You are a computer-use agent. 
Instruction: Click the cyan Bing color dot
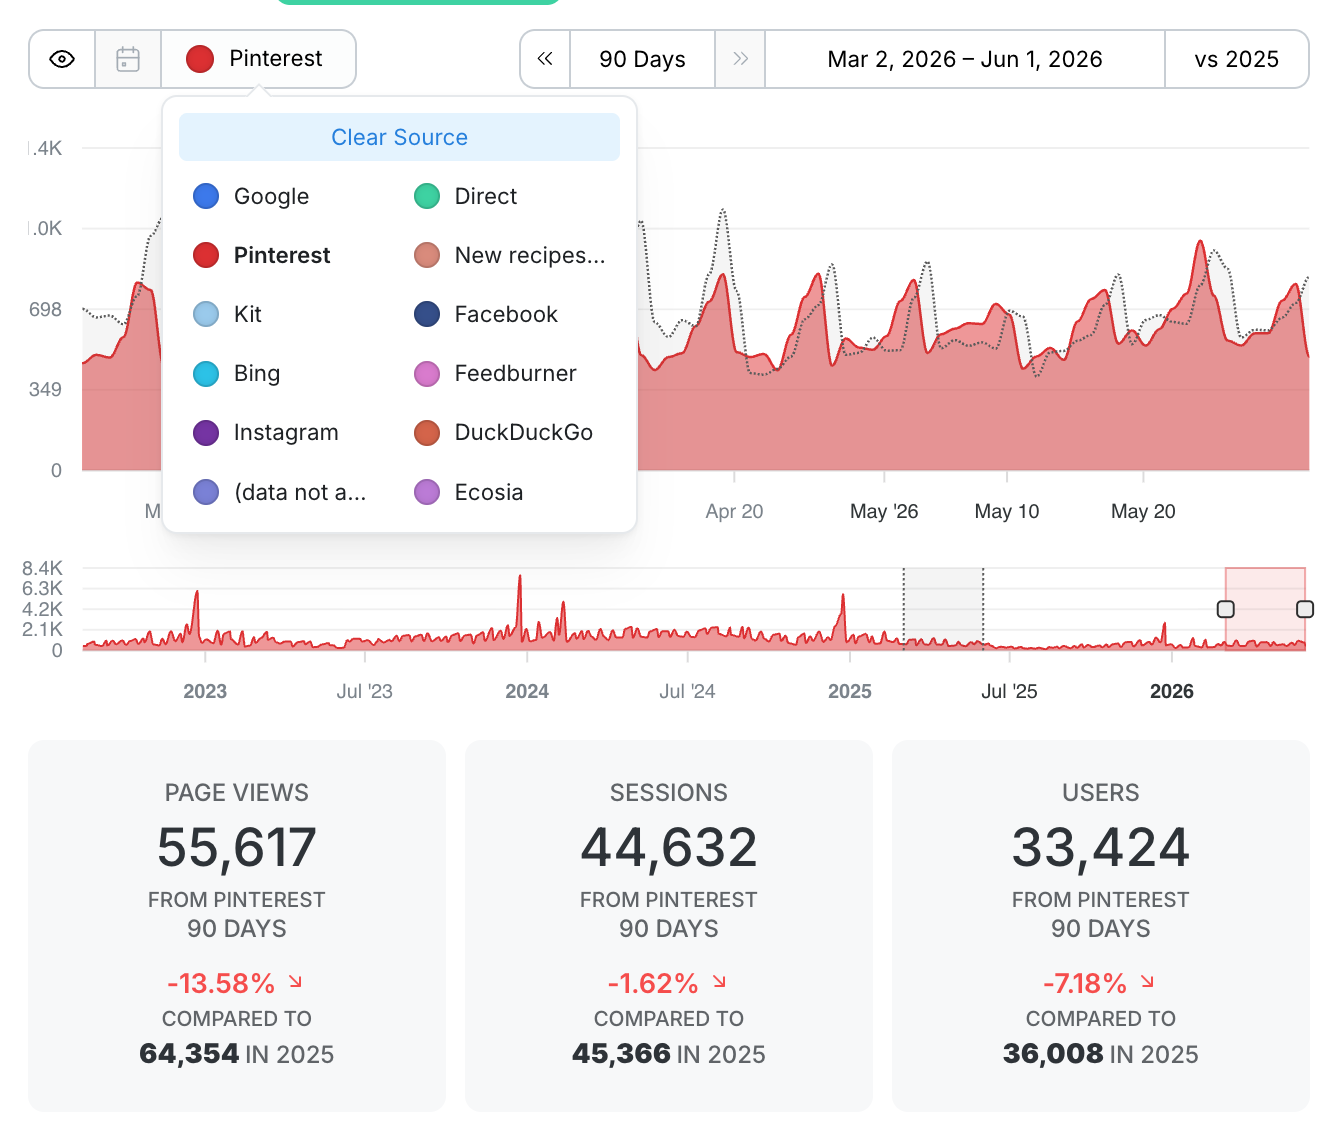206,373
